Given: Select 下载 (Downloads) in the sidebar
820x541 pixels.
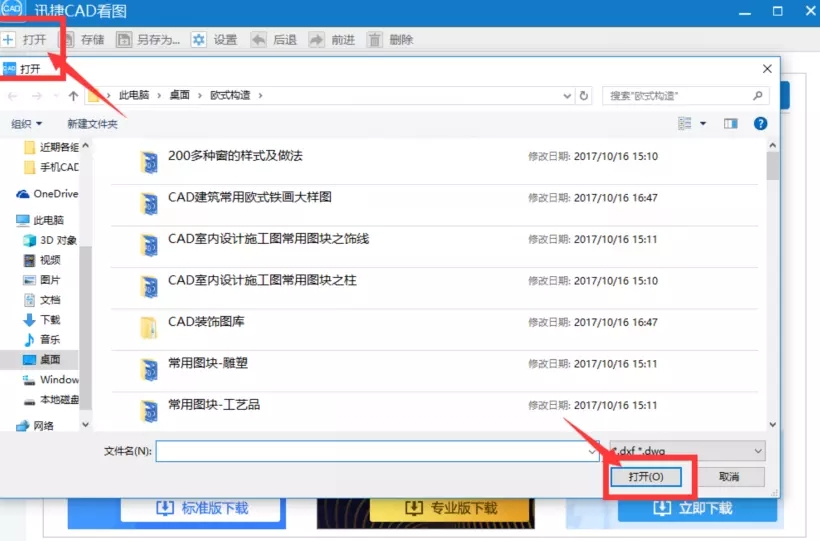Looking at the screenshot, I should pyautogui.click(x=49, y=320).
